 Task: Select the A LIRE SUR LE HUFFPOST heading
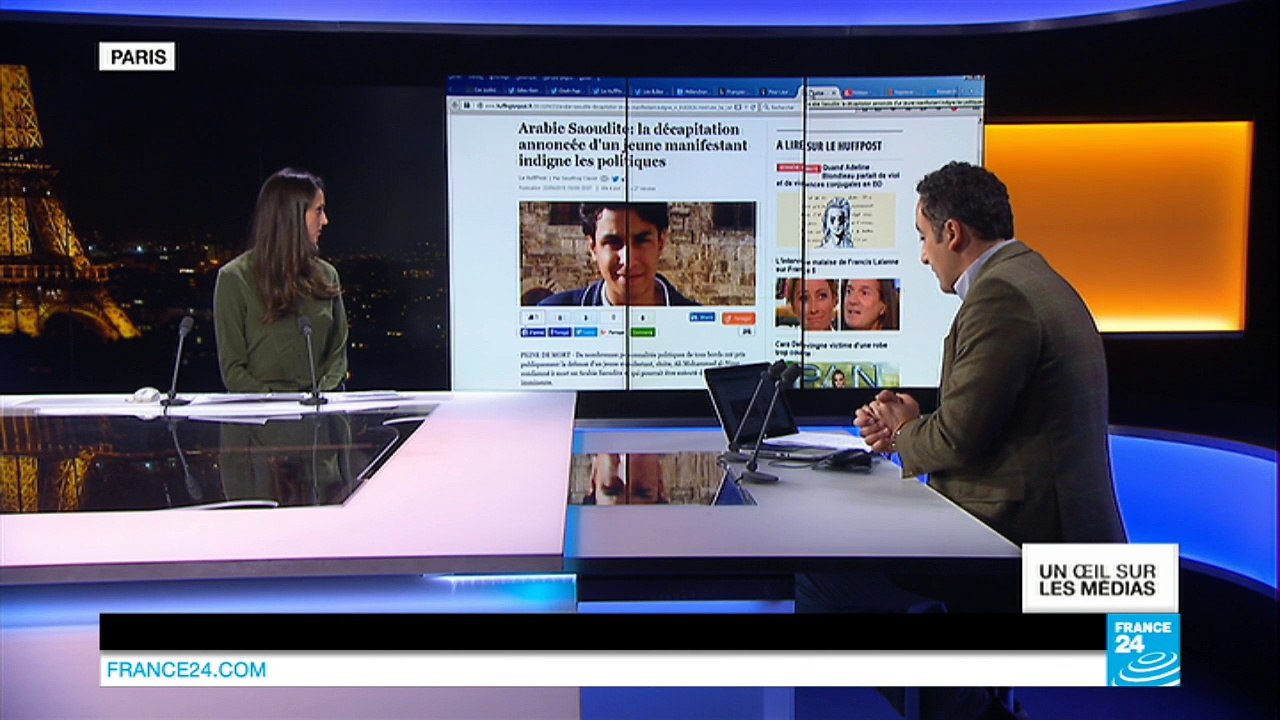tap(829, 146)
